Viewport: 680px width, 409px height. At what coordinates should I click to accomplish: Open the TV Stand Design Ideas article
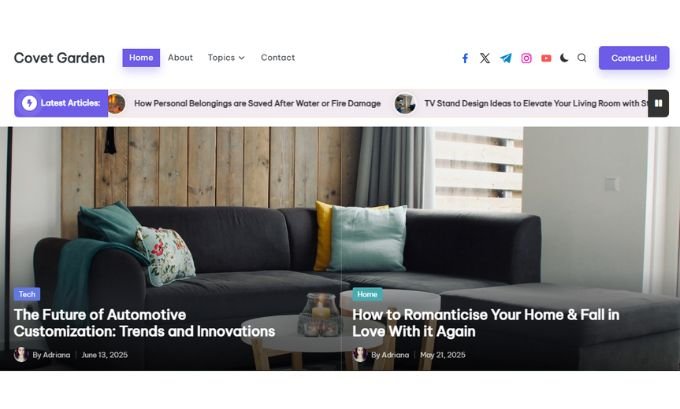[536, 103]
